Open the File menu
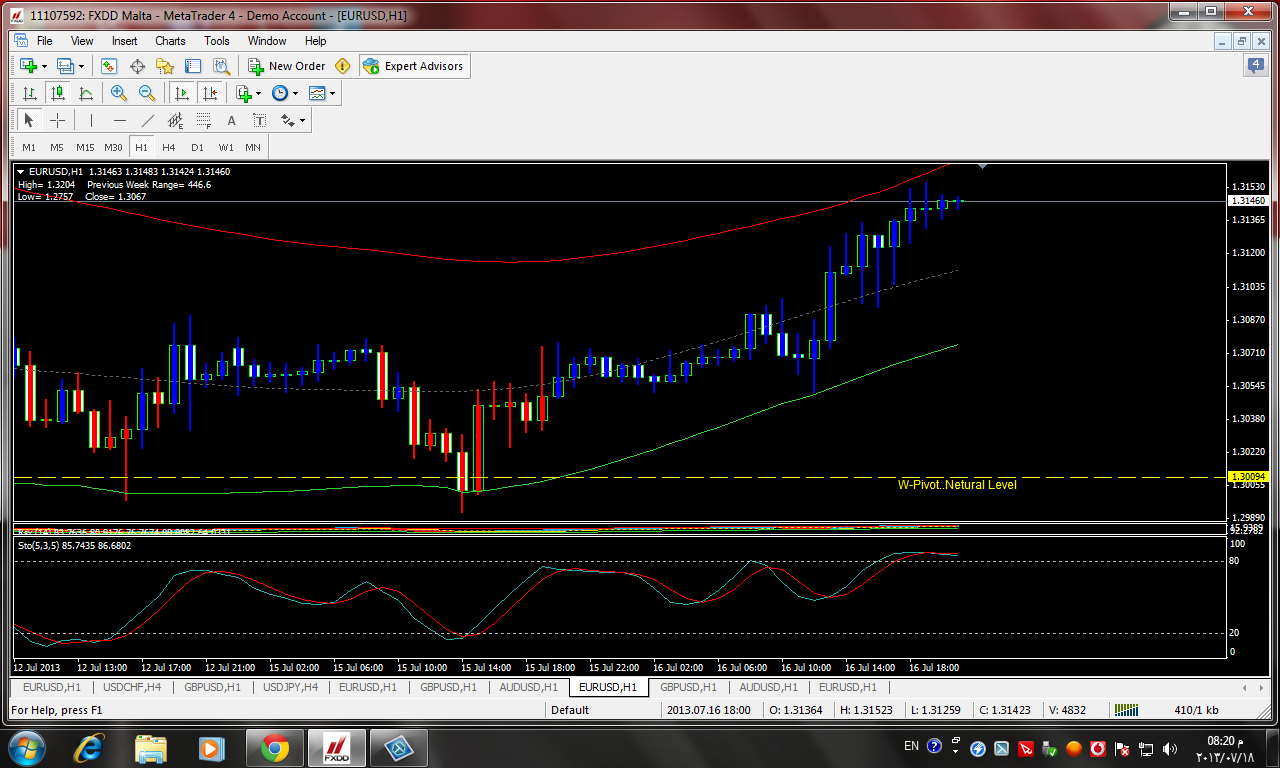 click(x=44, y=41)
